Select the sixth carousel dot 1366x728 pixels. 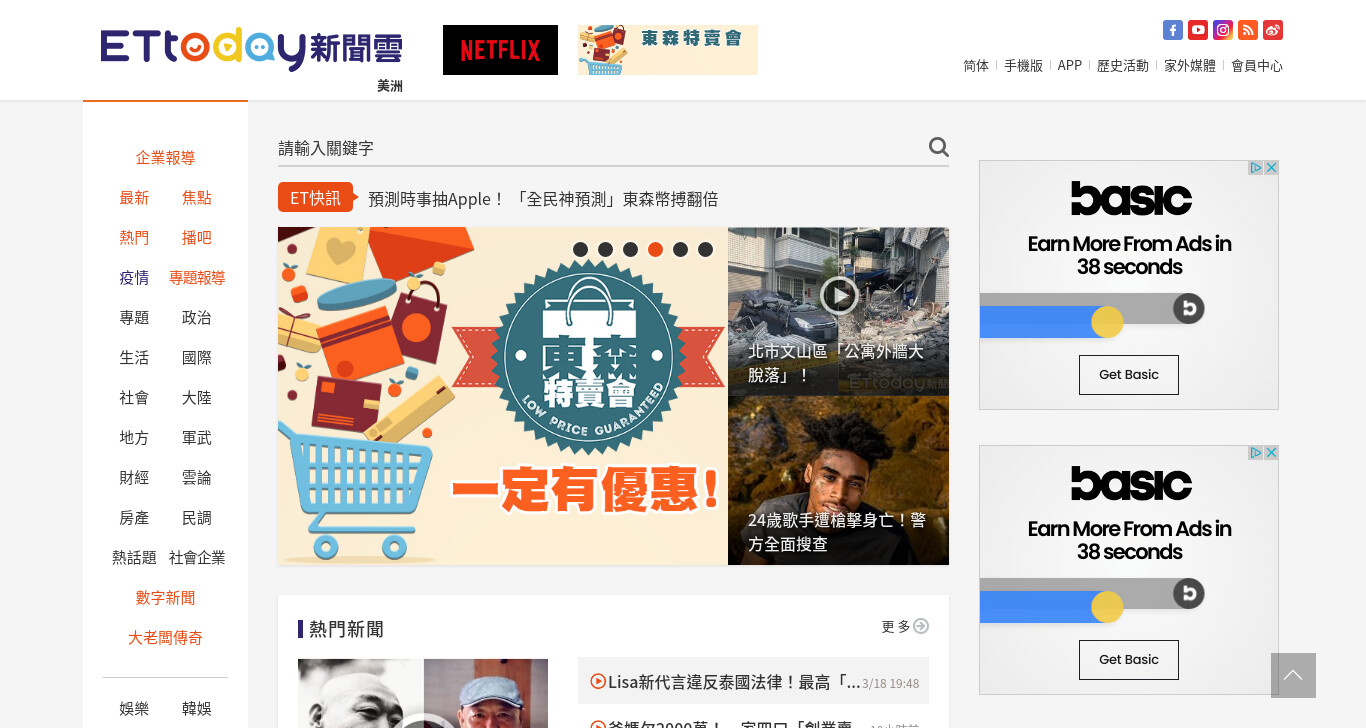click(705, 249)
